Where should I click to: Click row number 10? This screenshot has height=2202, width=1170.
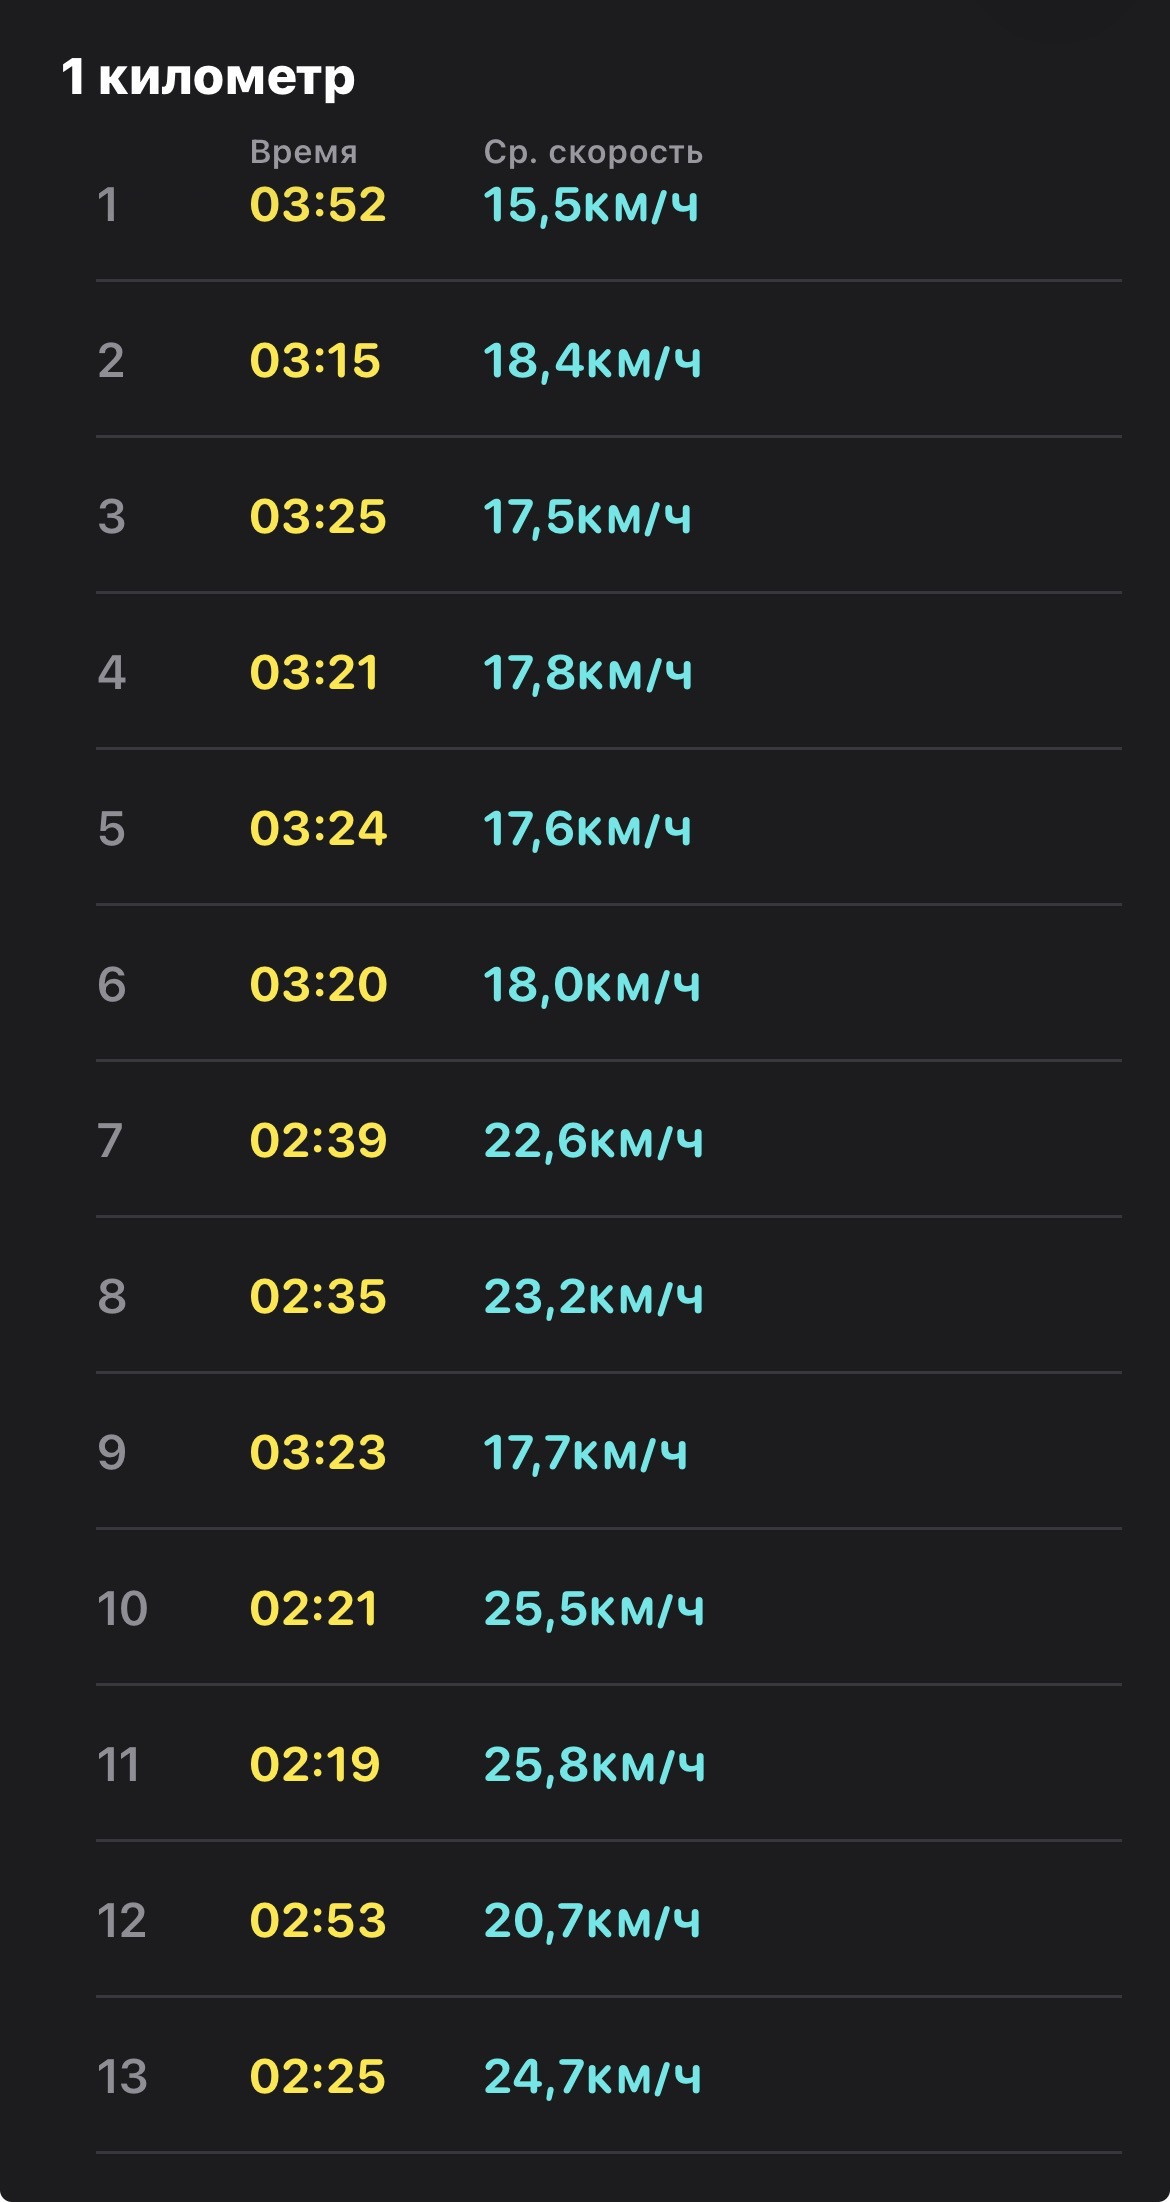click(x=122, y=1609)
